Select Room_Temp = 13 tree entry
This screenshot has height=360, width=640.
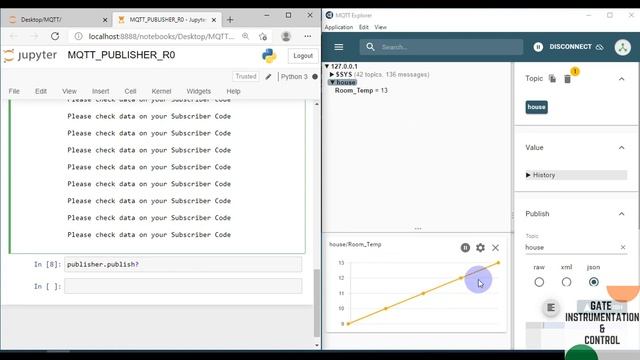(361, 91)
